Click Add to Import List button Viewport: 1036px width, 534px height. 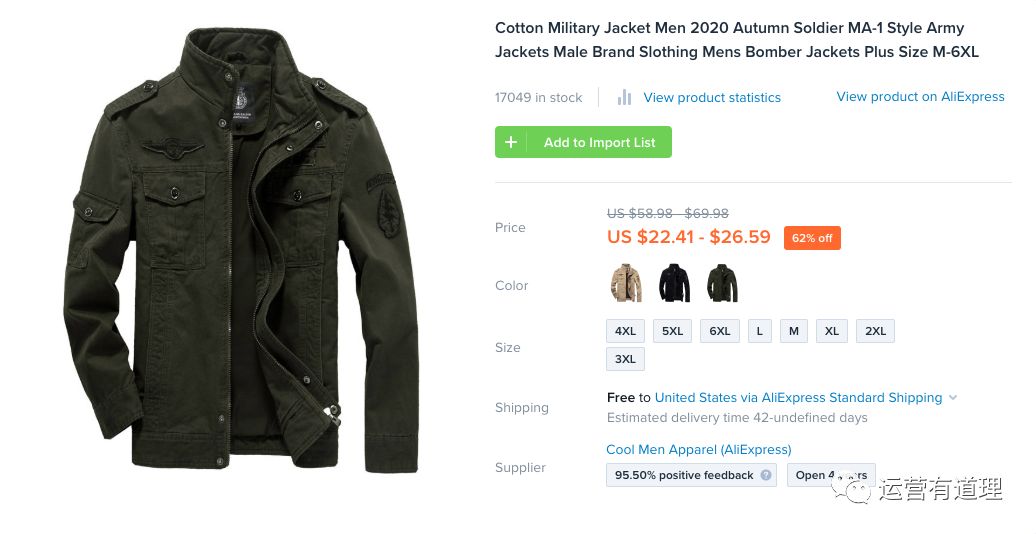[583, 142]
